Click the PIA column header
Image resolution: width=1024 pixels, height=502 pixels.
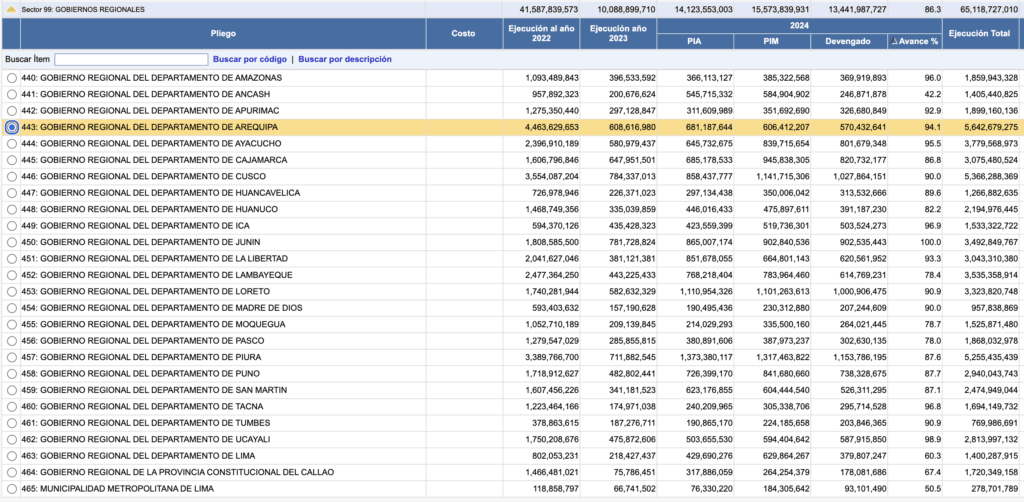[x=694, y=42]
